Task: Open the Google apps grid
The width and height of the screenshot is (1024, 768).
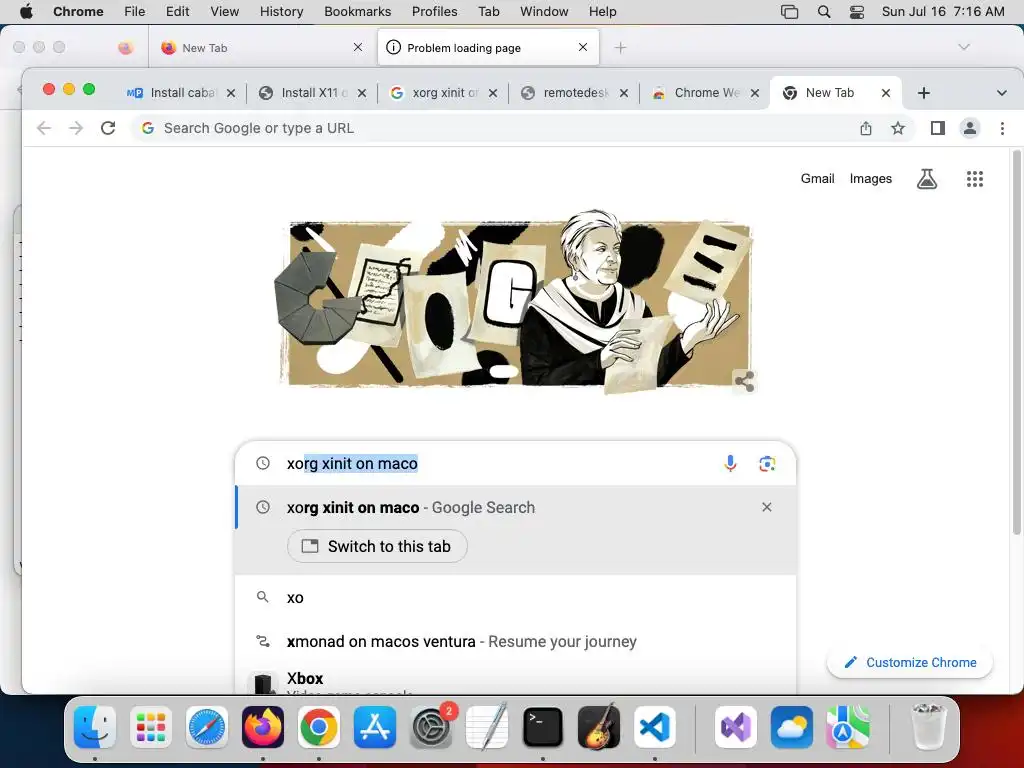Action: click(974, 179)
